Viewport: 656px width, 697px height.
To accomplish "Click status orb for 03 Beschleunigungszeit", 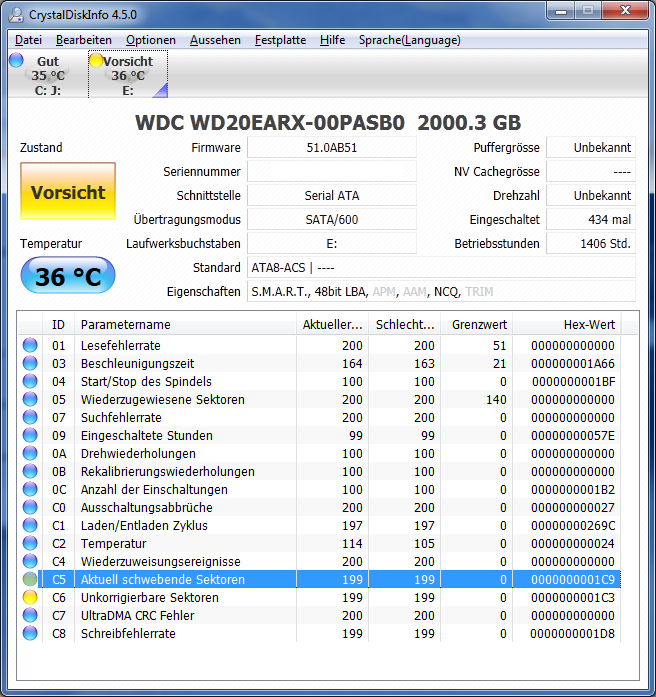I will point(30,363).
